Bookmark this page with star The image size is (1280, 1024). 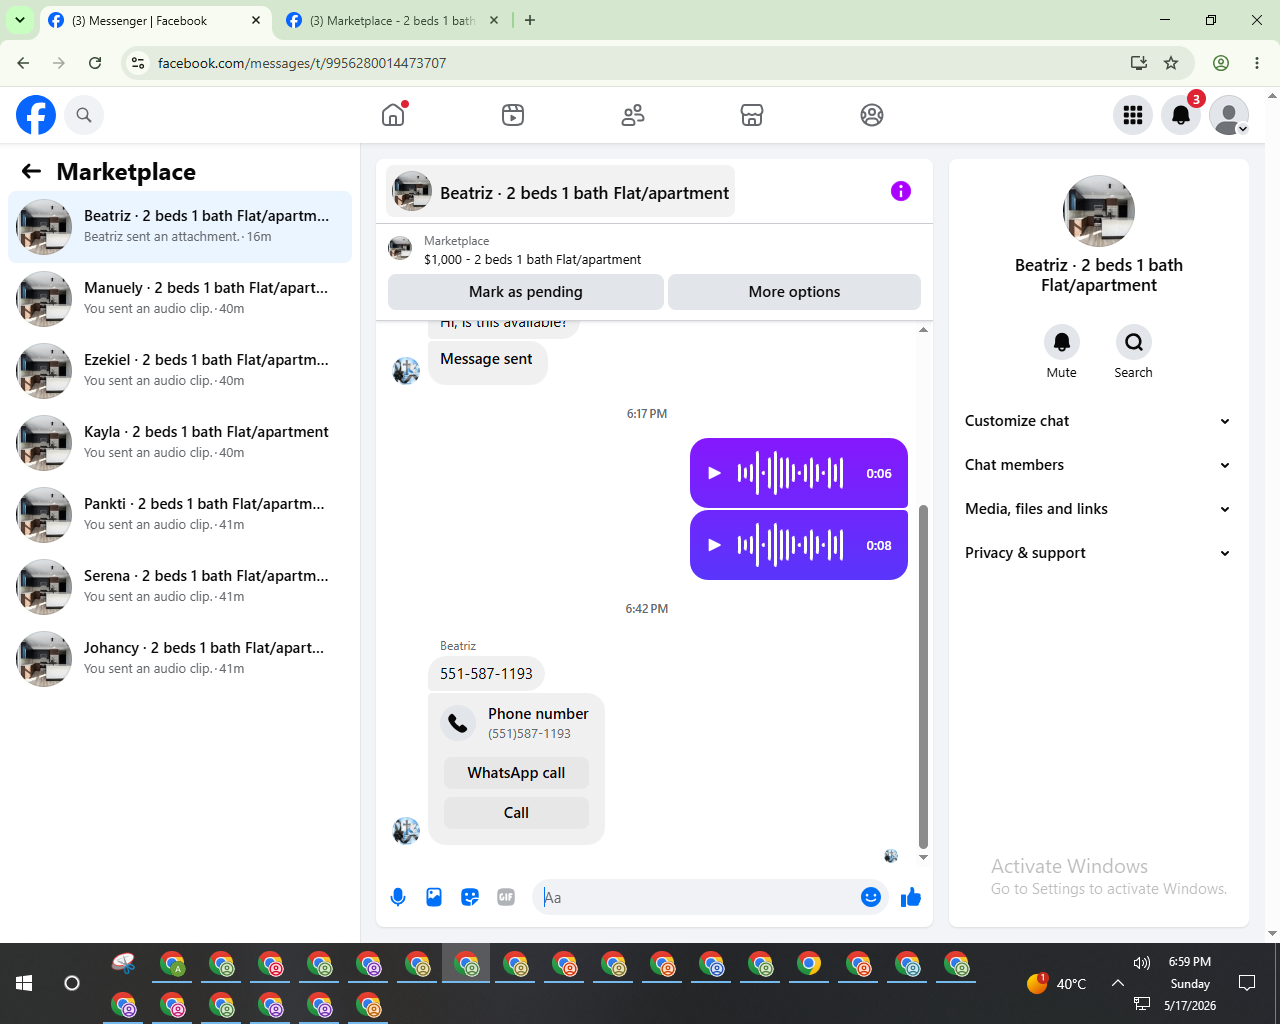coord(1171,63)
